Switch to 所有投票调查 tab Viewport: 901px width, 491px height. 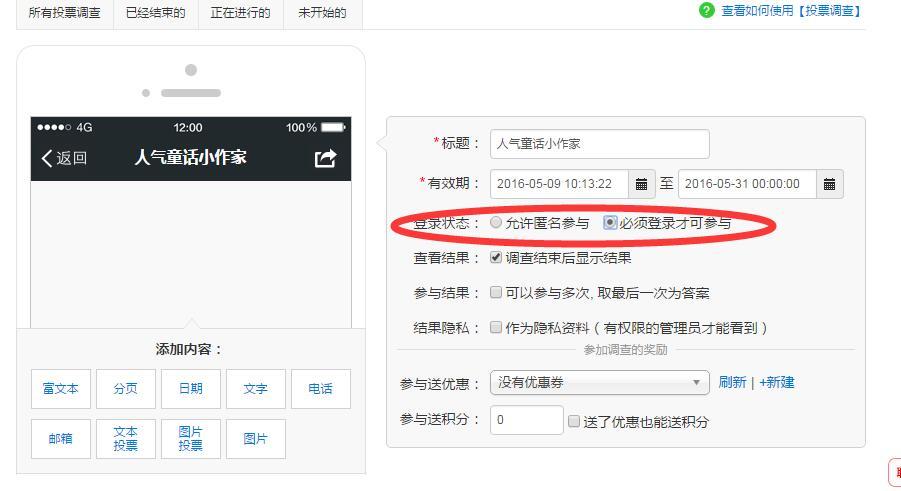[x=64, y=13]
